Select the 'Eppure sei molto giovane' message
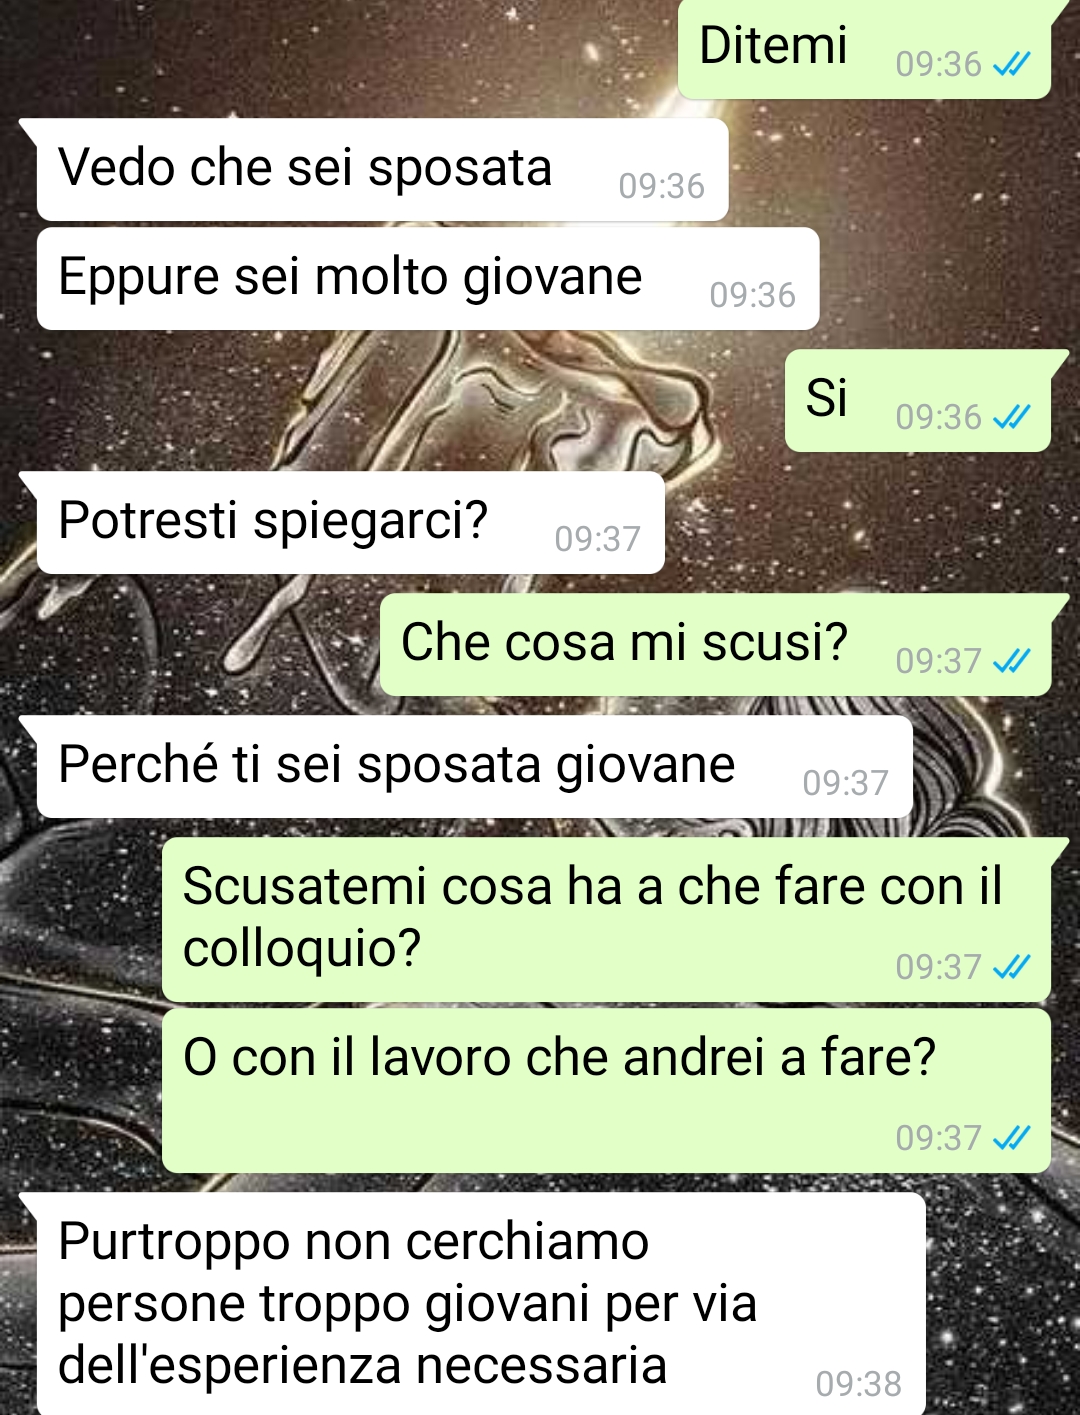Screen dimensions: 1080x1415 click(428, 278)
